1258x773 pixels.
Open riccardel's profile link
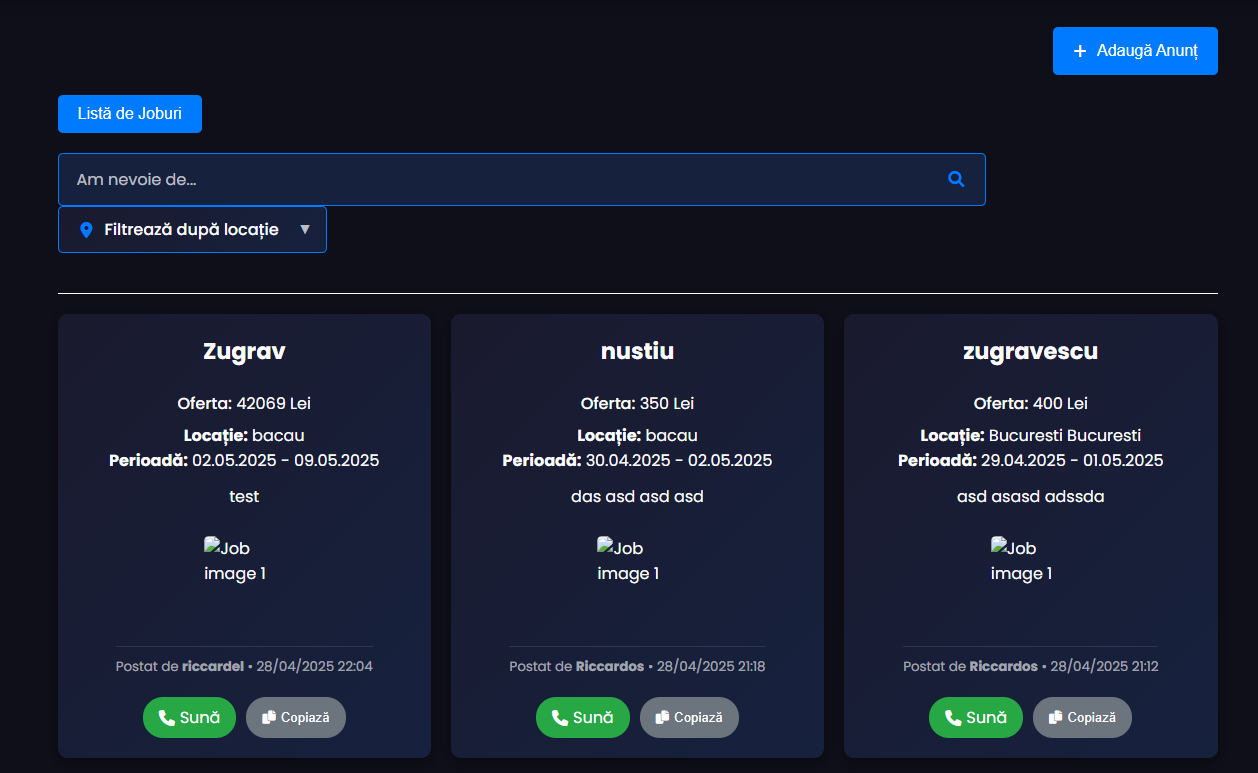212,666
